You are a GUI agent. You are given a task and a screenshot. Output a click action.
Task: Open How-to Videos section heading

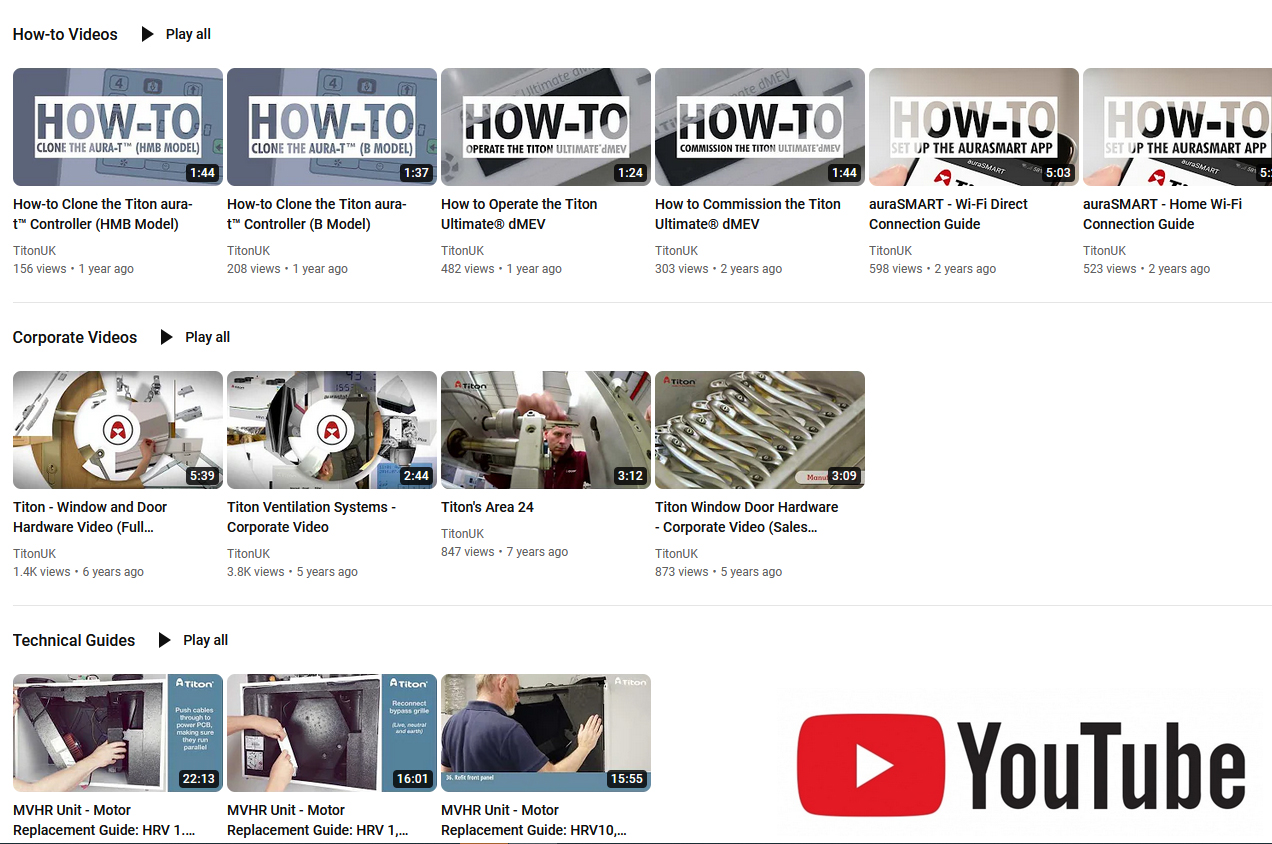tap(65, 34)
